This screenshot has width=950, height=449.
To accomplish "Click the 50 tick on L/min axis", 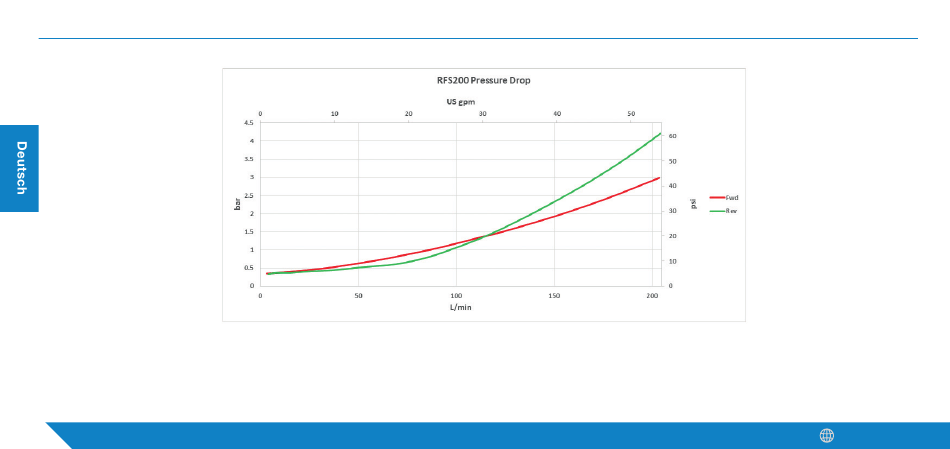I will [x=358, y=296].
